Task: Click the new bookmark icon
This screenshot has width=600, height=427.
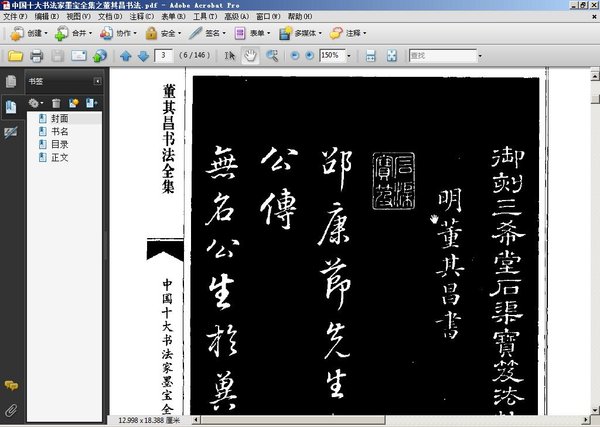Action: 73,103
